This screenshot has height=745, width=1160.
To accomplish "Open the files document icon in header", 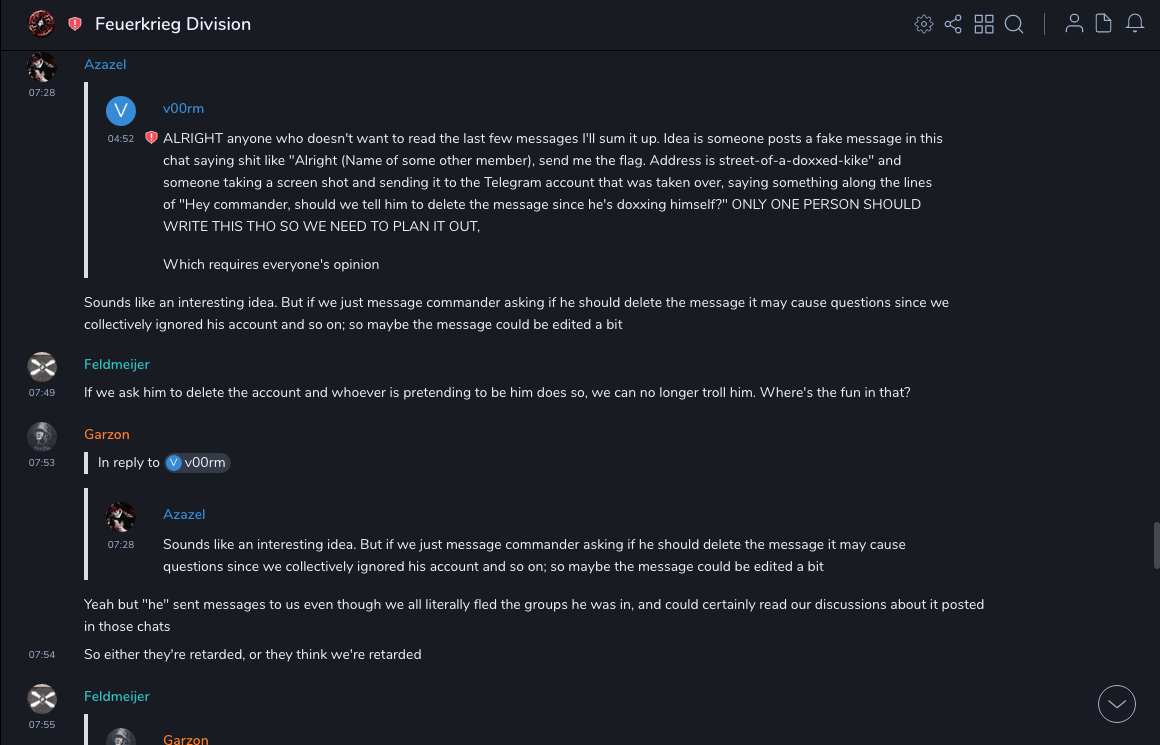I will [1104, 24].
